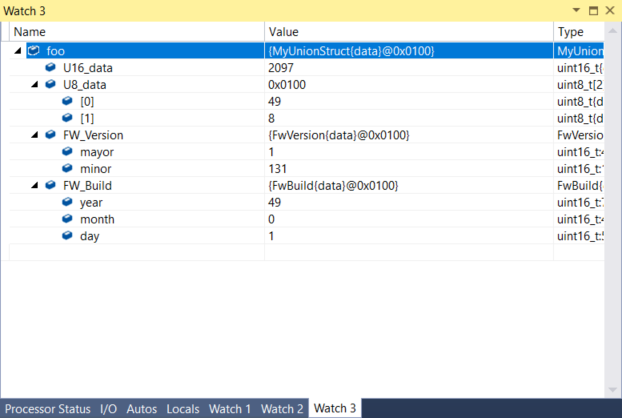
Task: Click the foo variable object icon
Action: pyautogui.click(x=34, y=50)
